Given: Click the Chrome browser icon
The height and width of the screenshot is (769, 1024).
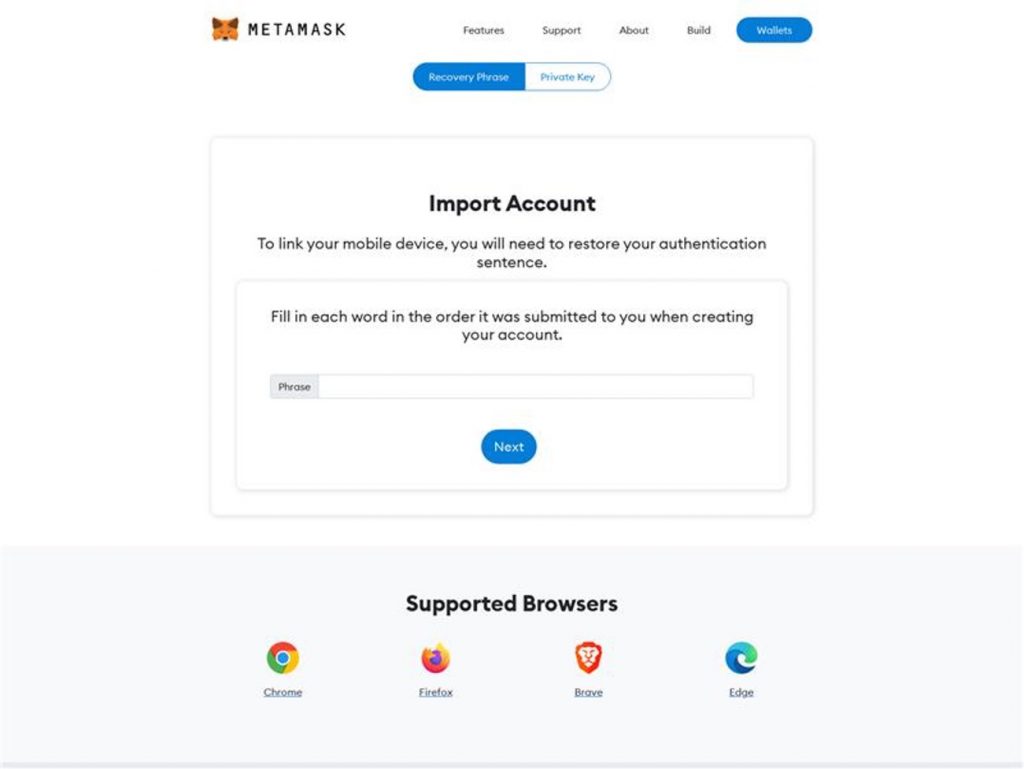Looking at the screenshot, I should pos(283,657).
